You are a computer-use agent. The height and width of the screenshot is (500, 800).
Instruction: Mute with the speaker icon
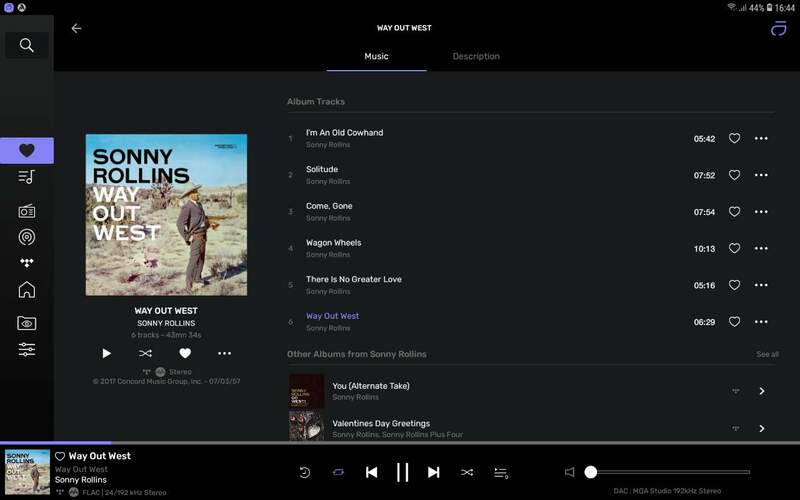[569, 472]
